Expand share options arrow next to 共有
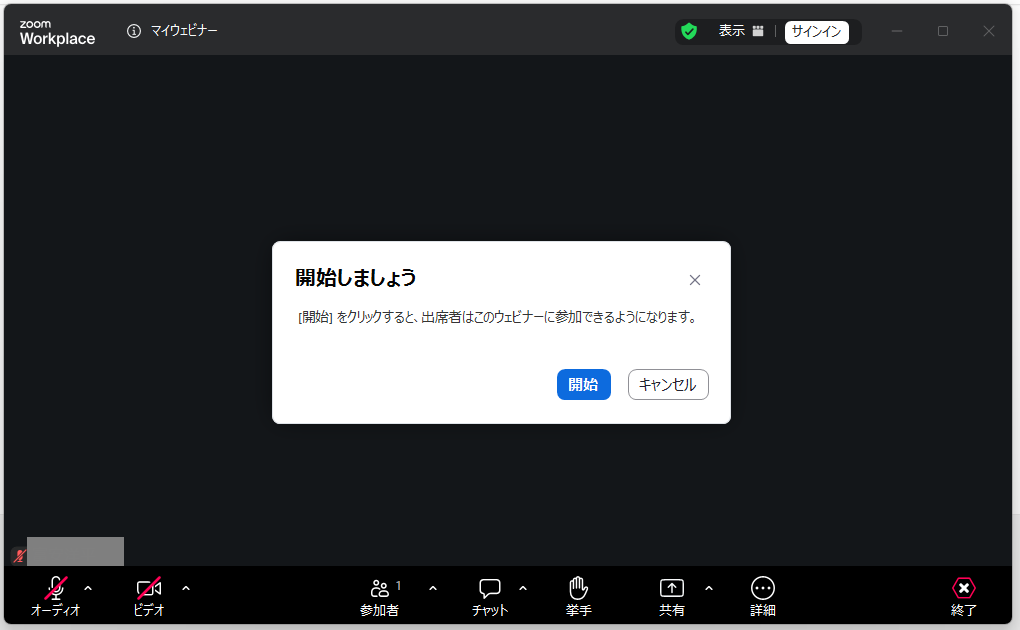 (710, 588)
